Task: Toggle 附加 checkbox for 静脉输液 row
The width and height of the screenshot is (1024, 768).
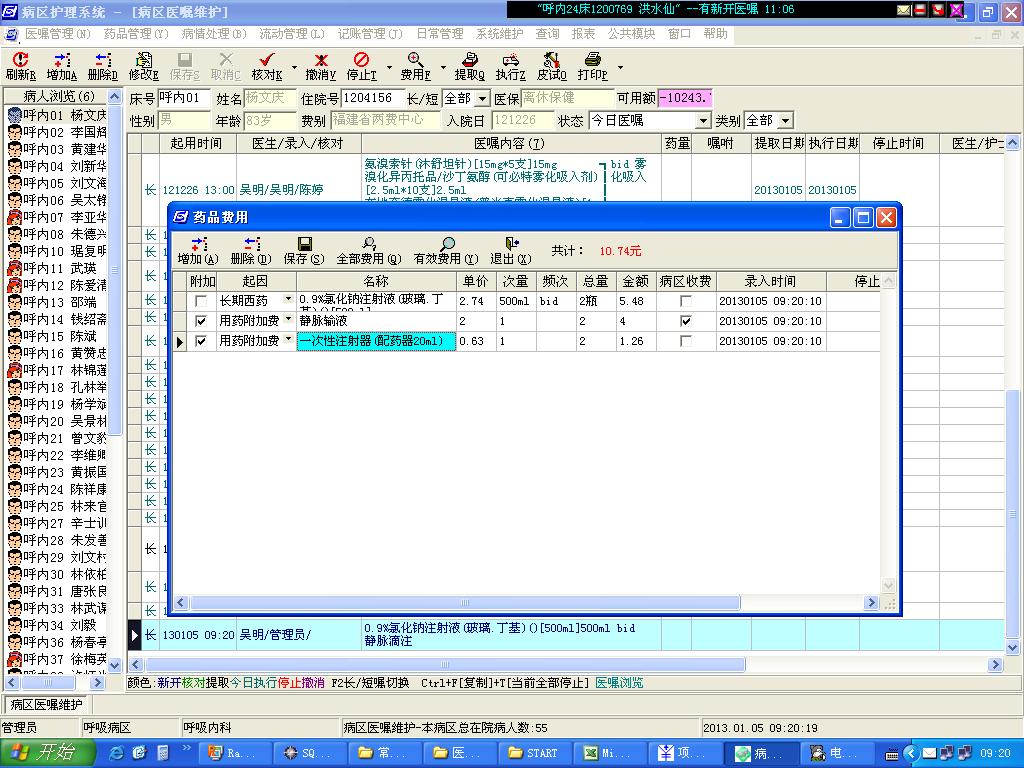Action: pyautogui.click(x=200, y=321)
